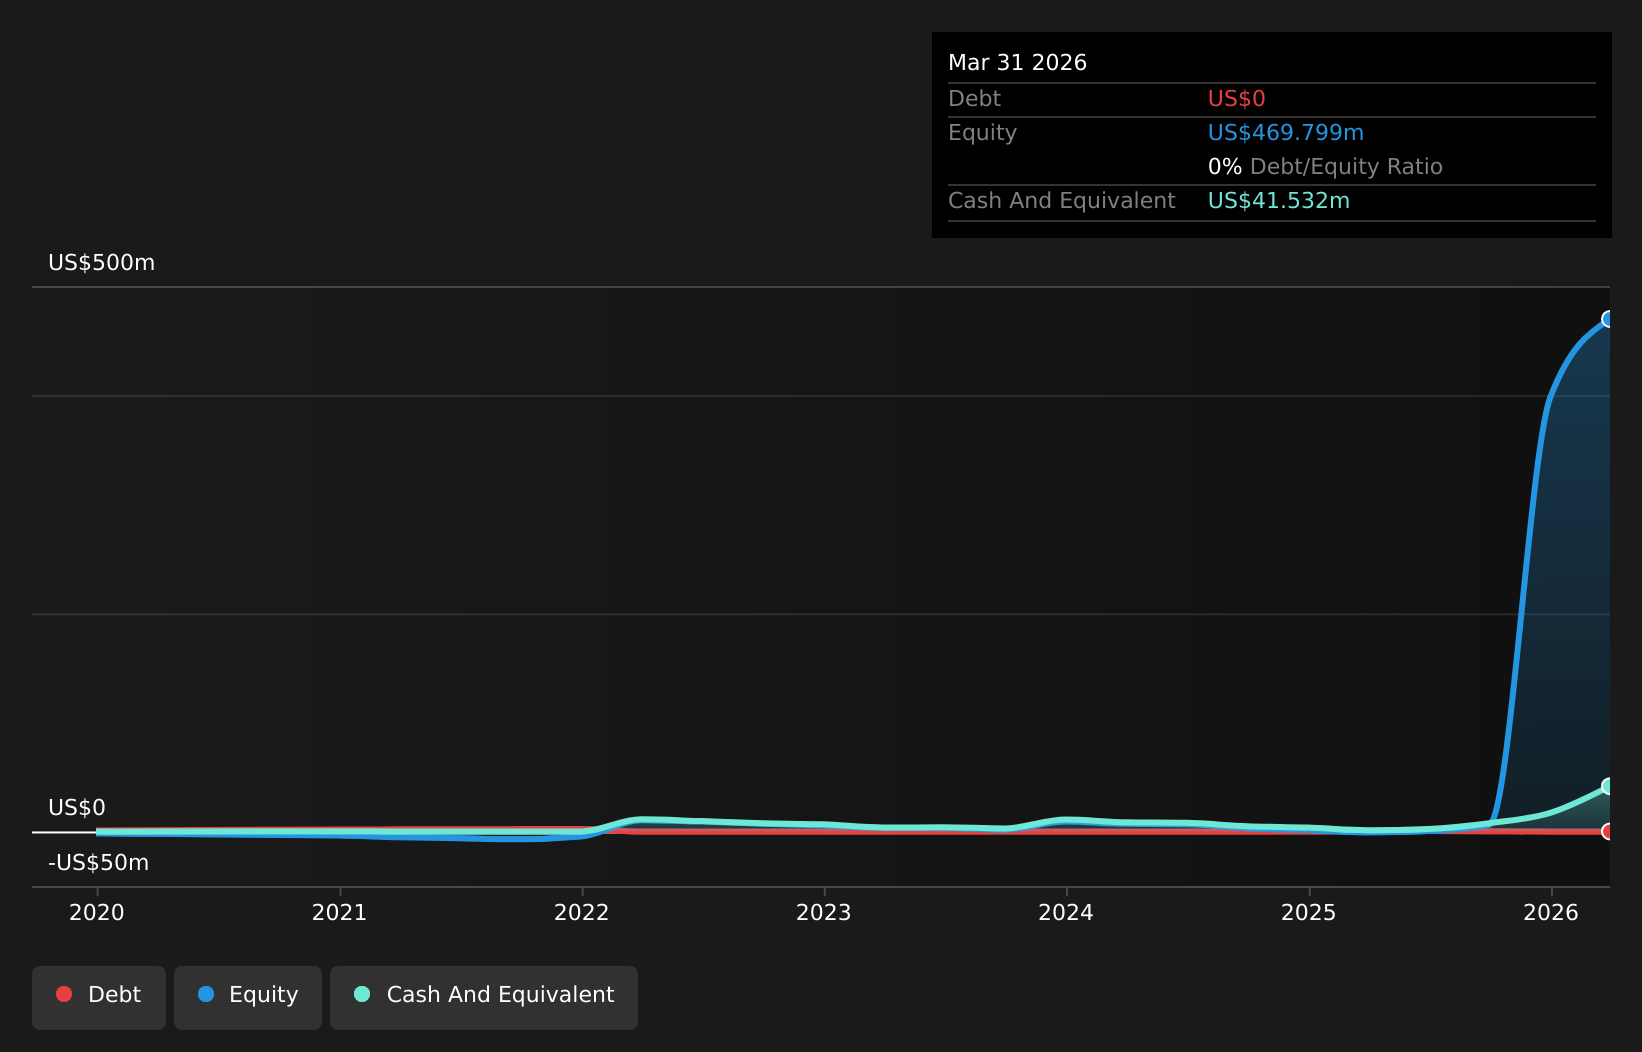Image resolution: width=1642 pixels, height=1052 pixels.
Task: Select the 2021 axis label
Action: point(339,912)
